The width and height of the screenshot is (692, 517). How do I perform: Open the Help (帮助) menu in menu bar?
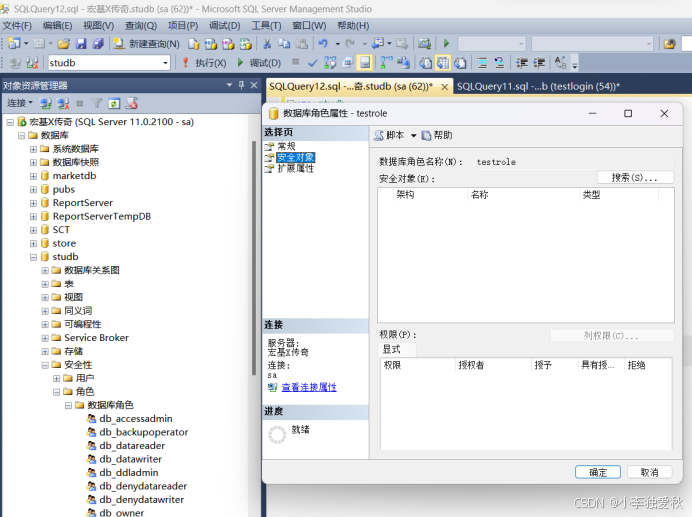(x=353, y=26)
